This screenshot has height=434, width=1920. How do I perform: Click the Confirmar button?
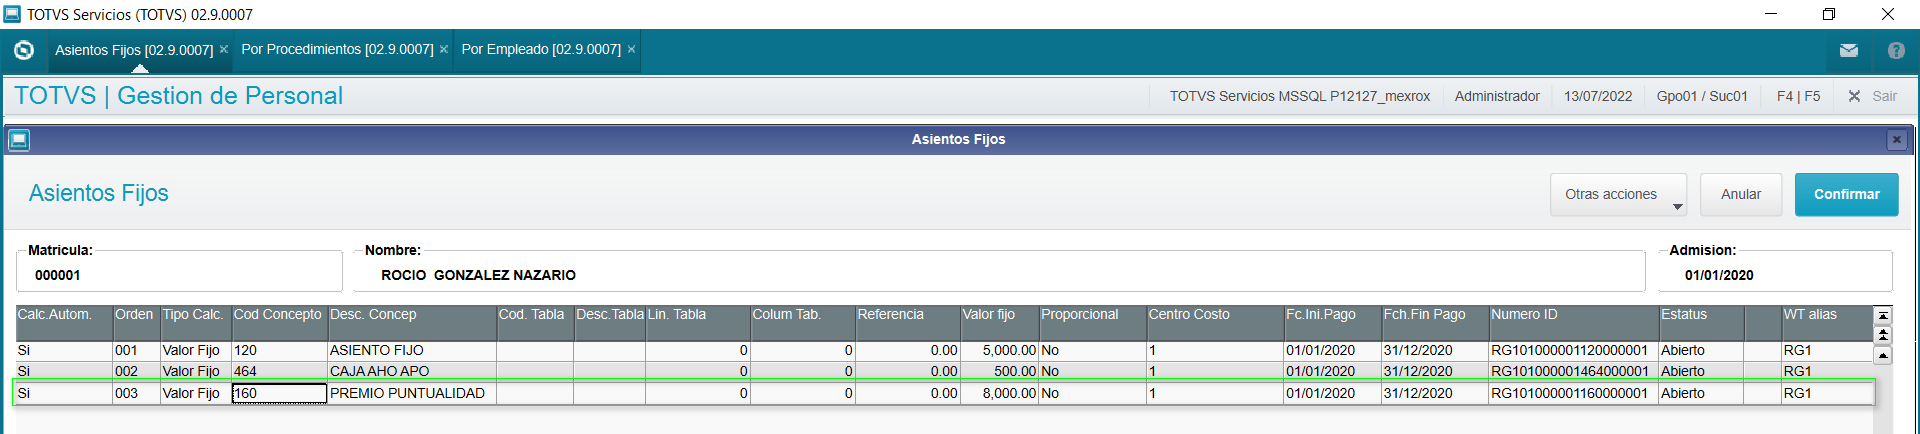[1846, 195]
